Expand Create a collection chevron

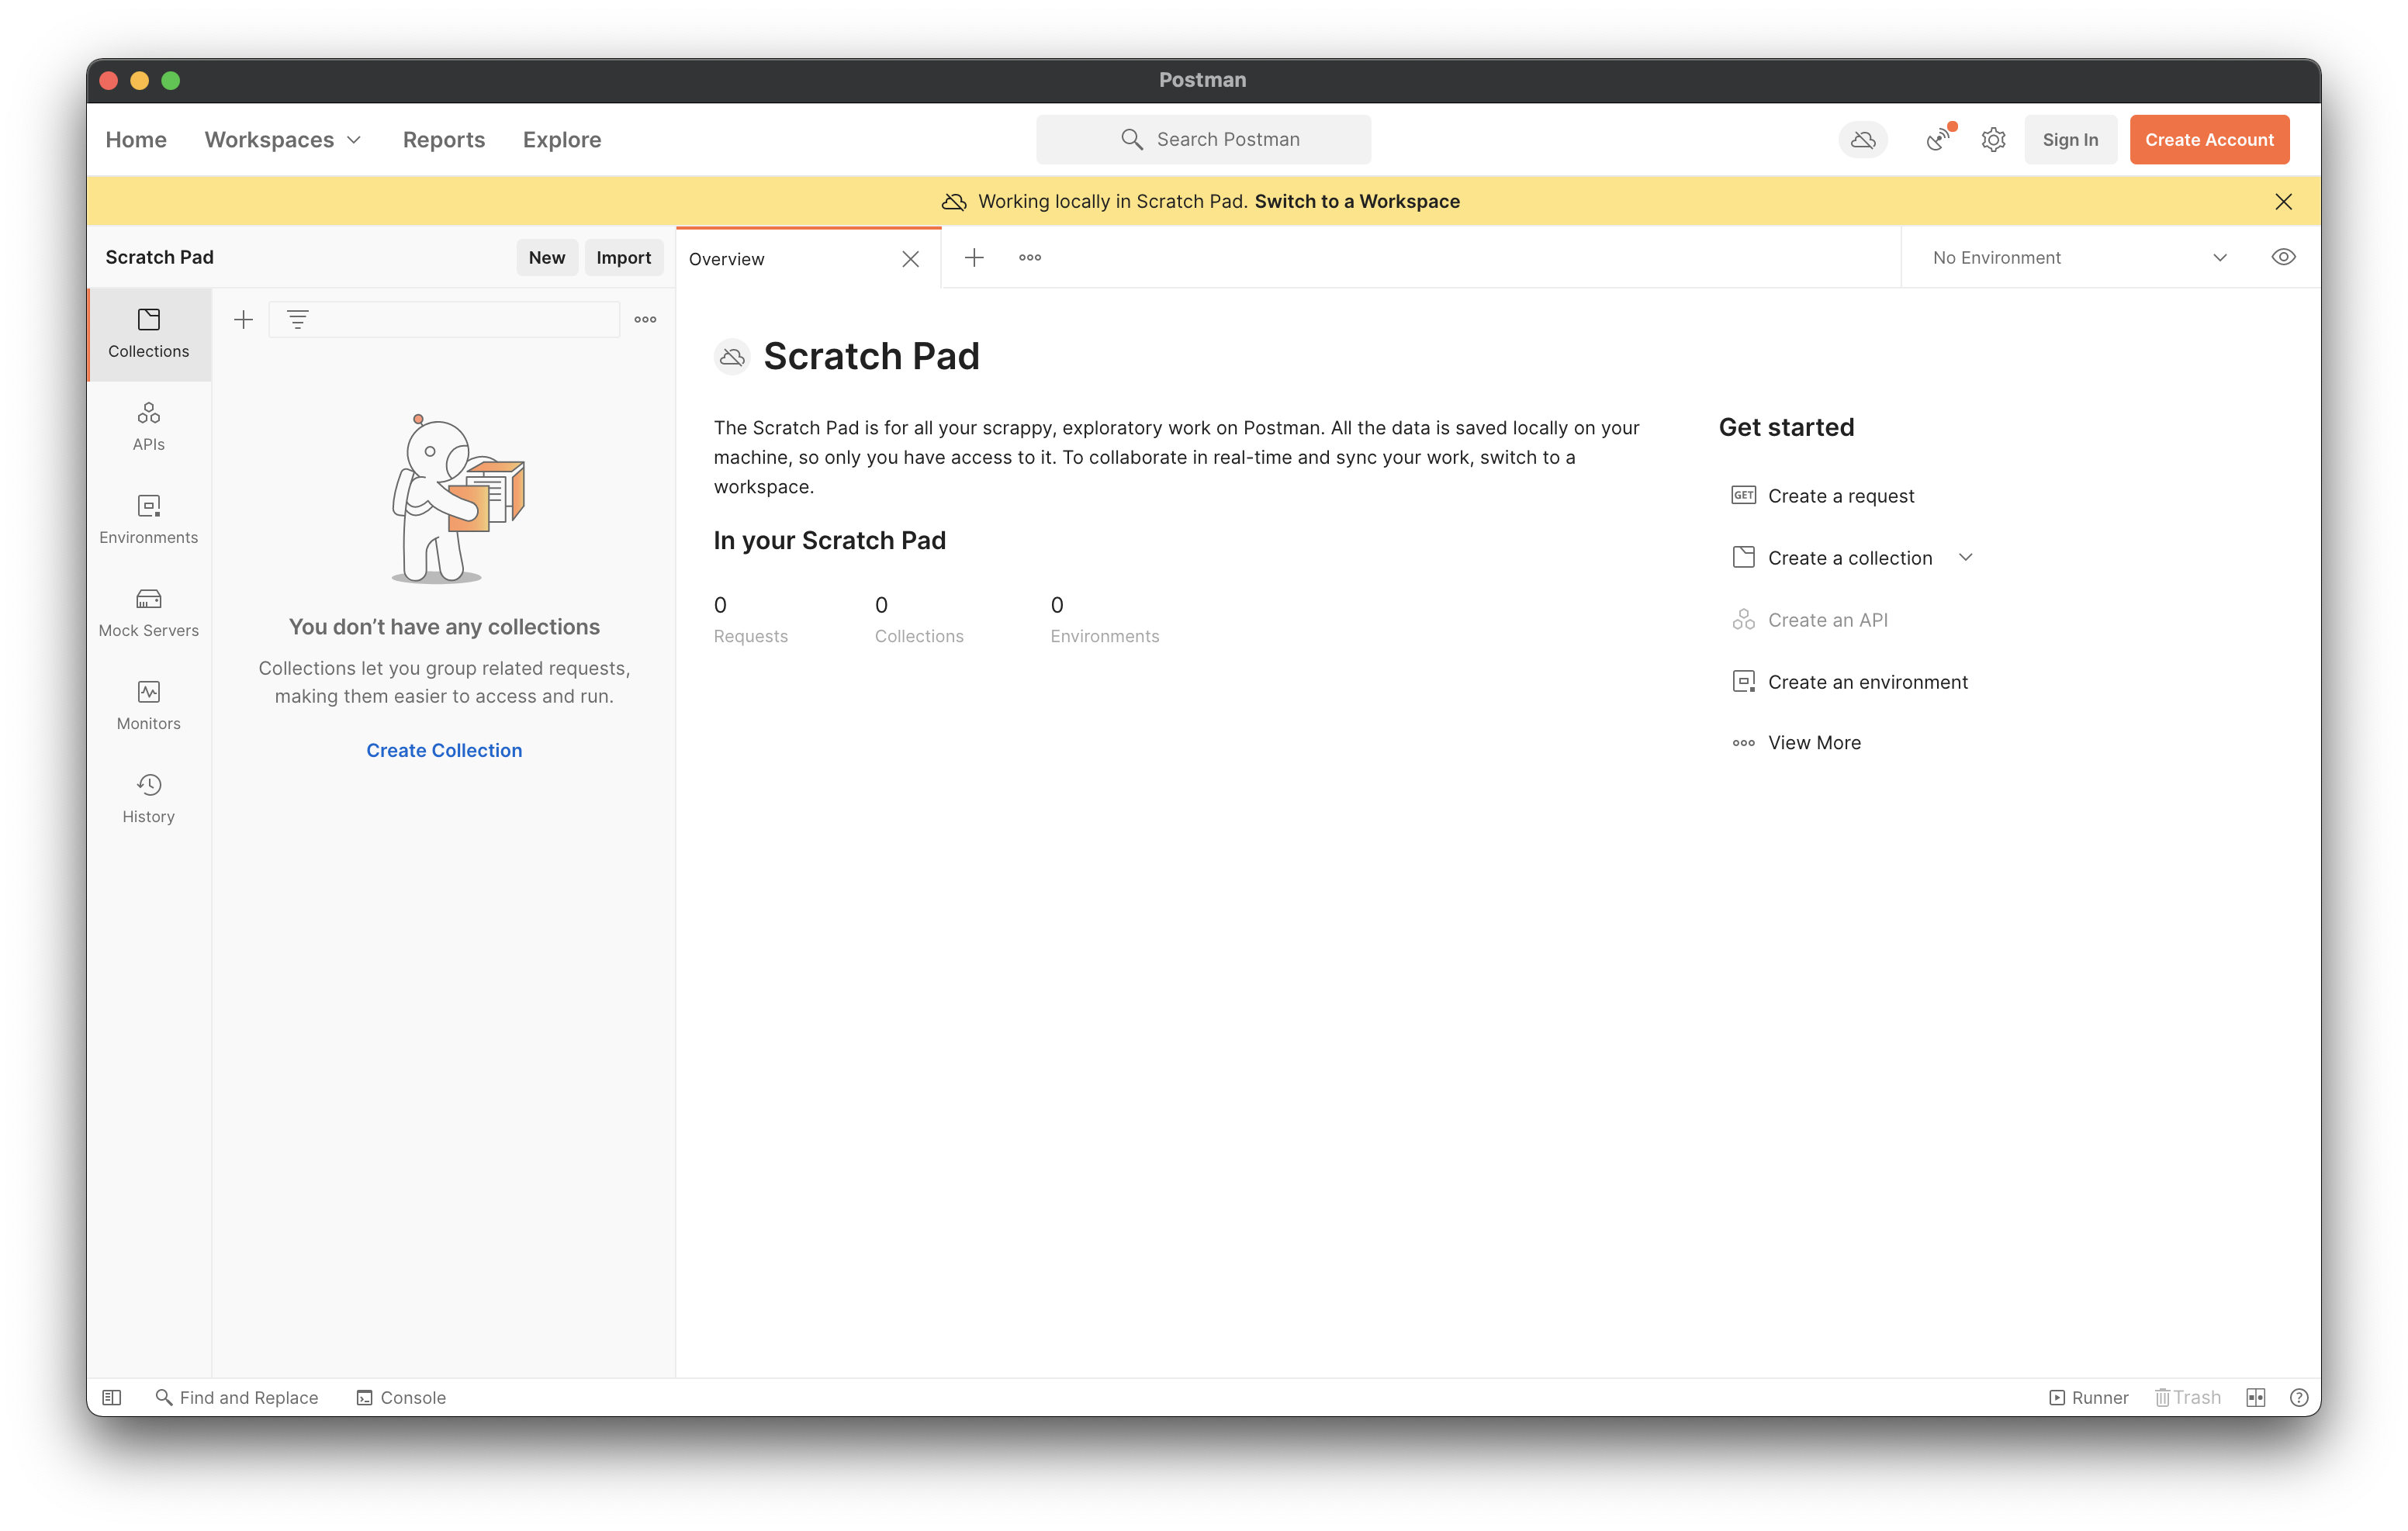(1965, 557)
